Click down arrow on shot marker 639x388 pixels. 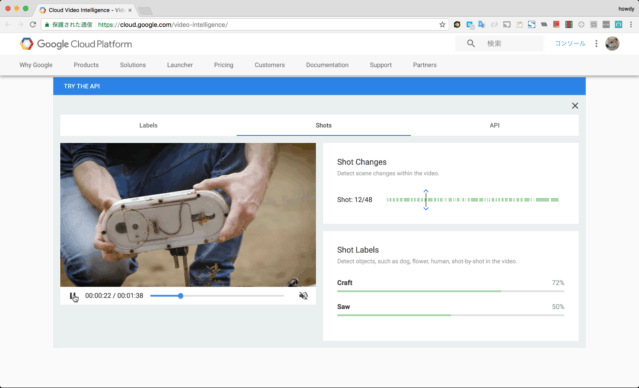pos(426,208)
